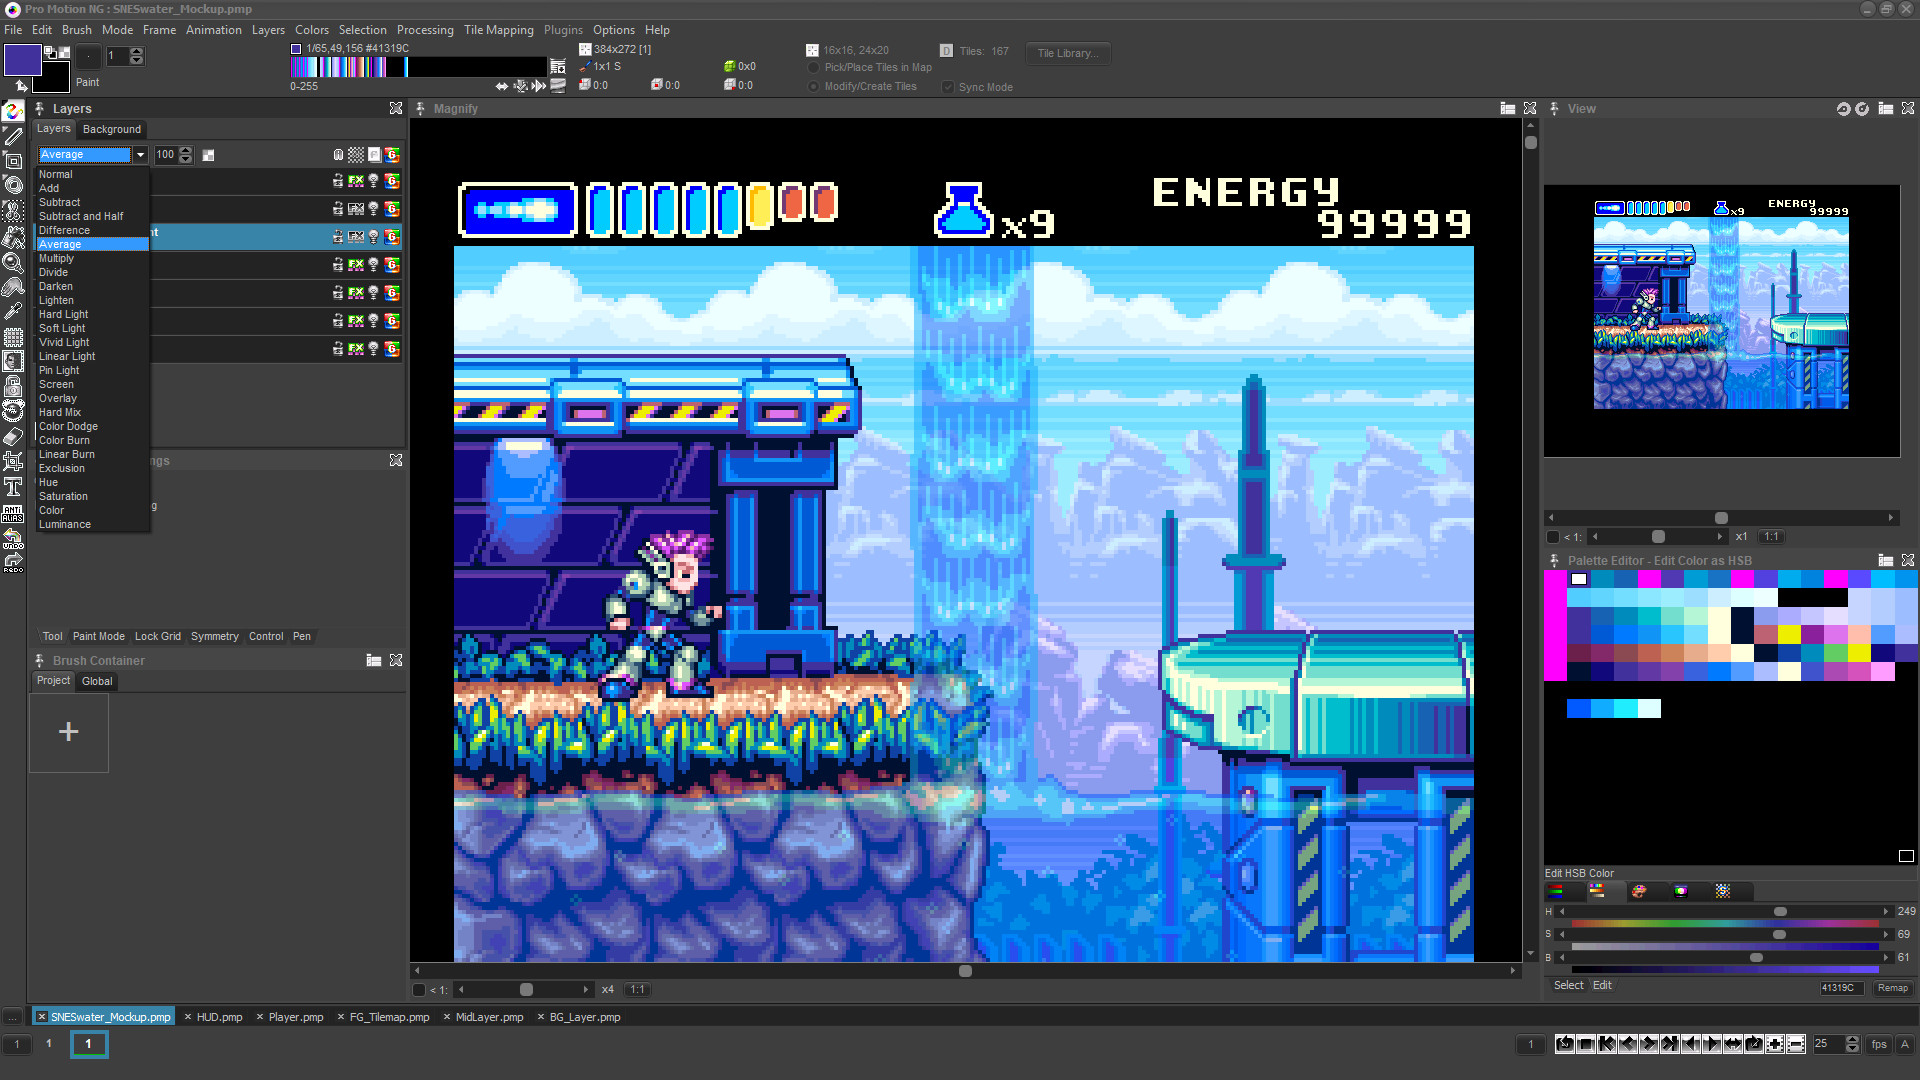Click the Remap button in Palette Editor
This screenshot has height=1080, width=1920.
tap(1893, 987)
